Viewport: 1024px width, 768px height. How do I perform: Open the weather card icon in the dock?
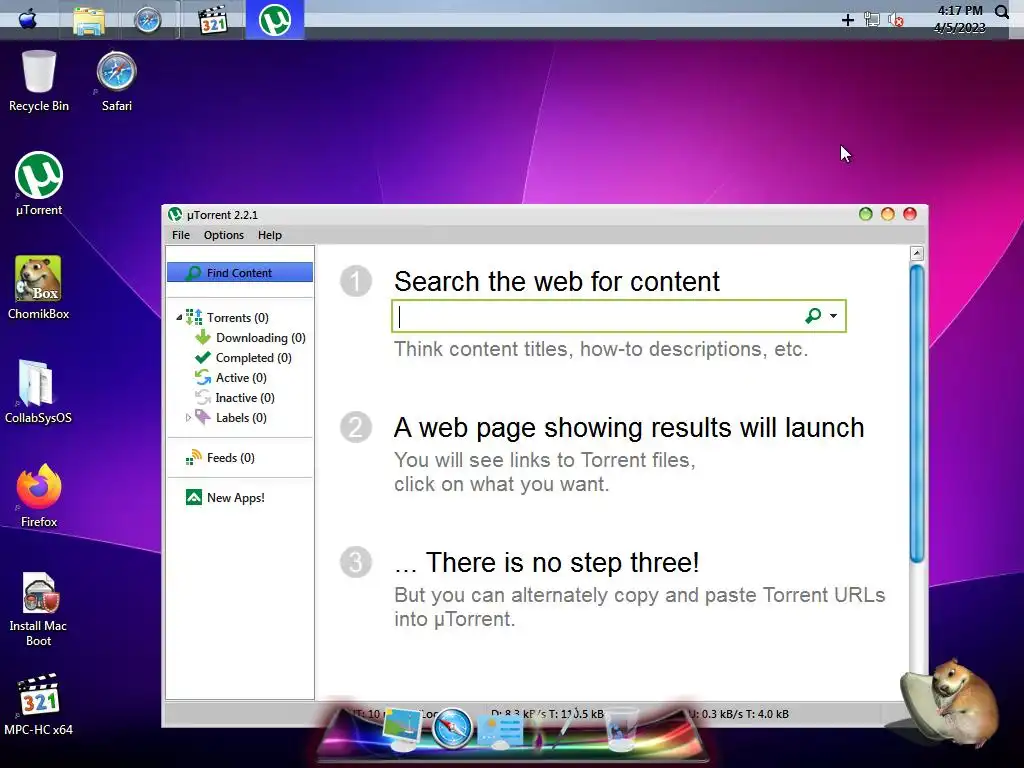point(500,731)
